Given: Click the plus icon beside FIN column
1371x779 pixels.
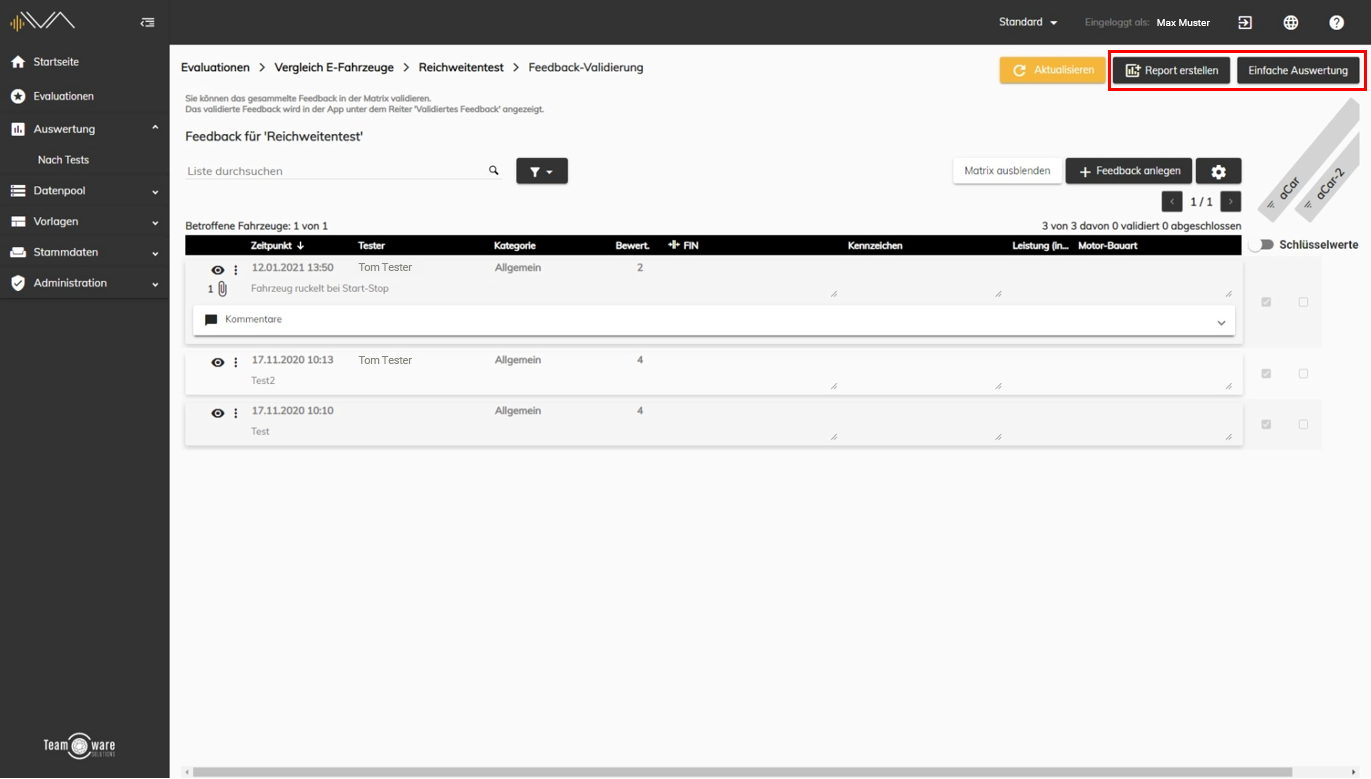Looking at the screenshot, I should pos(673,245).
